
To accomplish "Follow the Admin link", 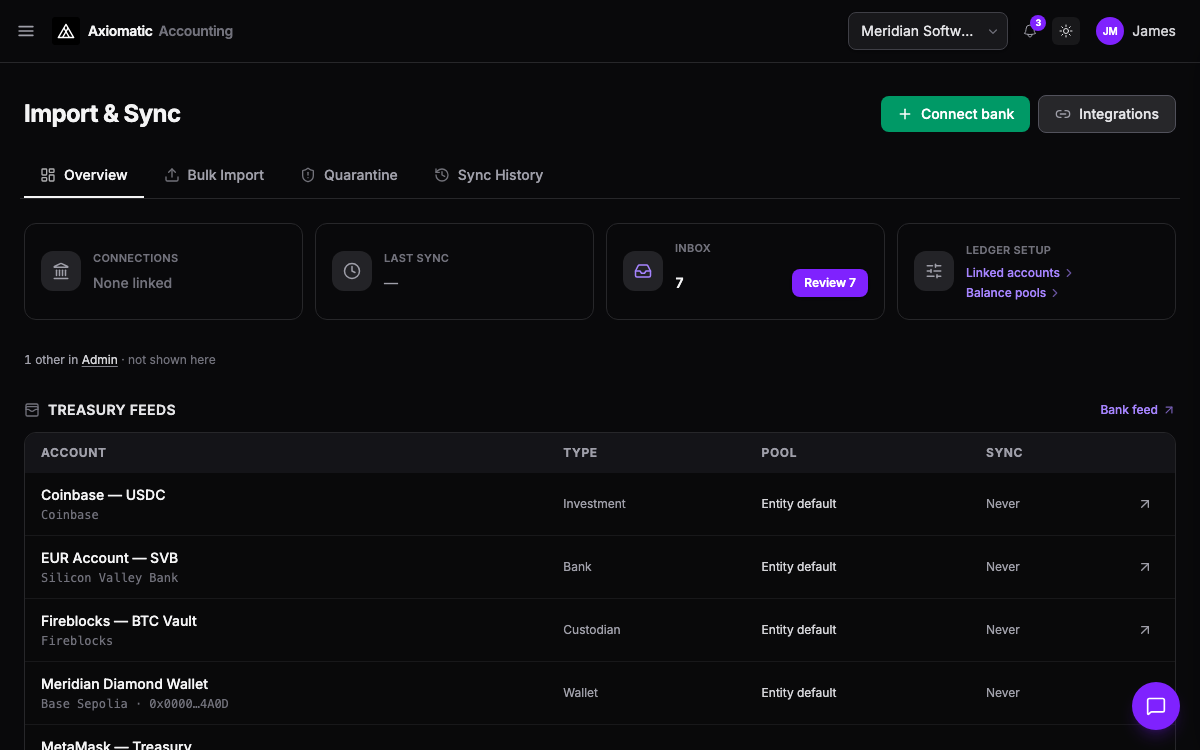I will click(100, 360).
